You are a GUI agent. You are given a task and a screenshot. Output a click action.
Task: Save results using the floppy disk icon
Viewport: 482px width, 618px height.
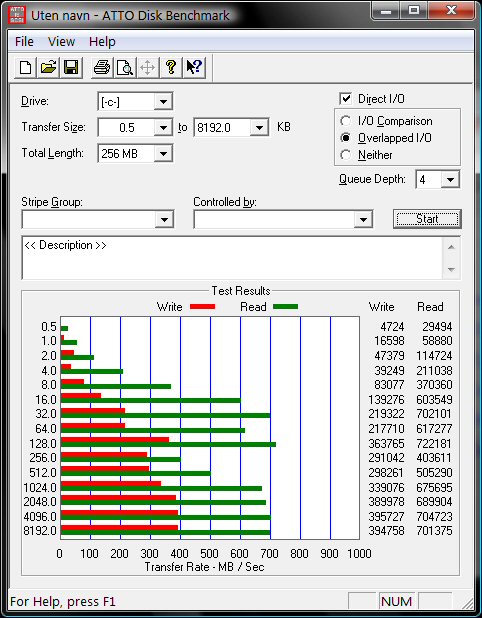[71, 67]
